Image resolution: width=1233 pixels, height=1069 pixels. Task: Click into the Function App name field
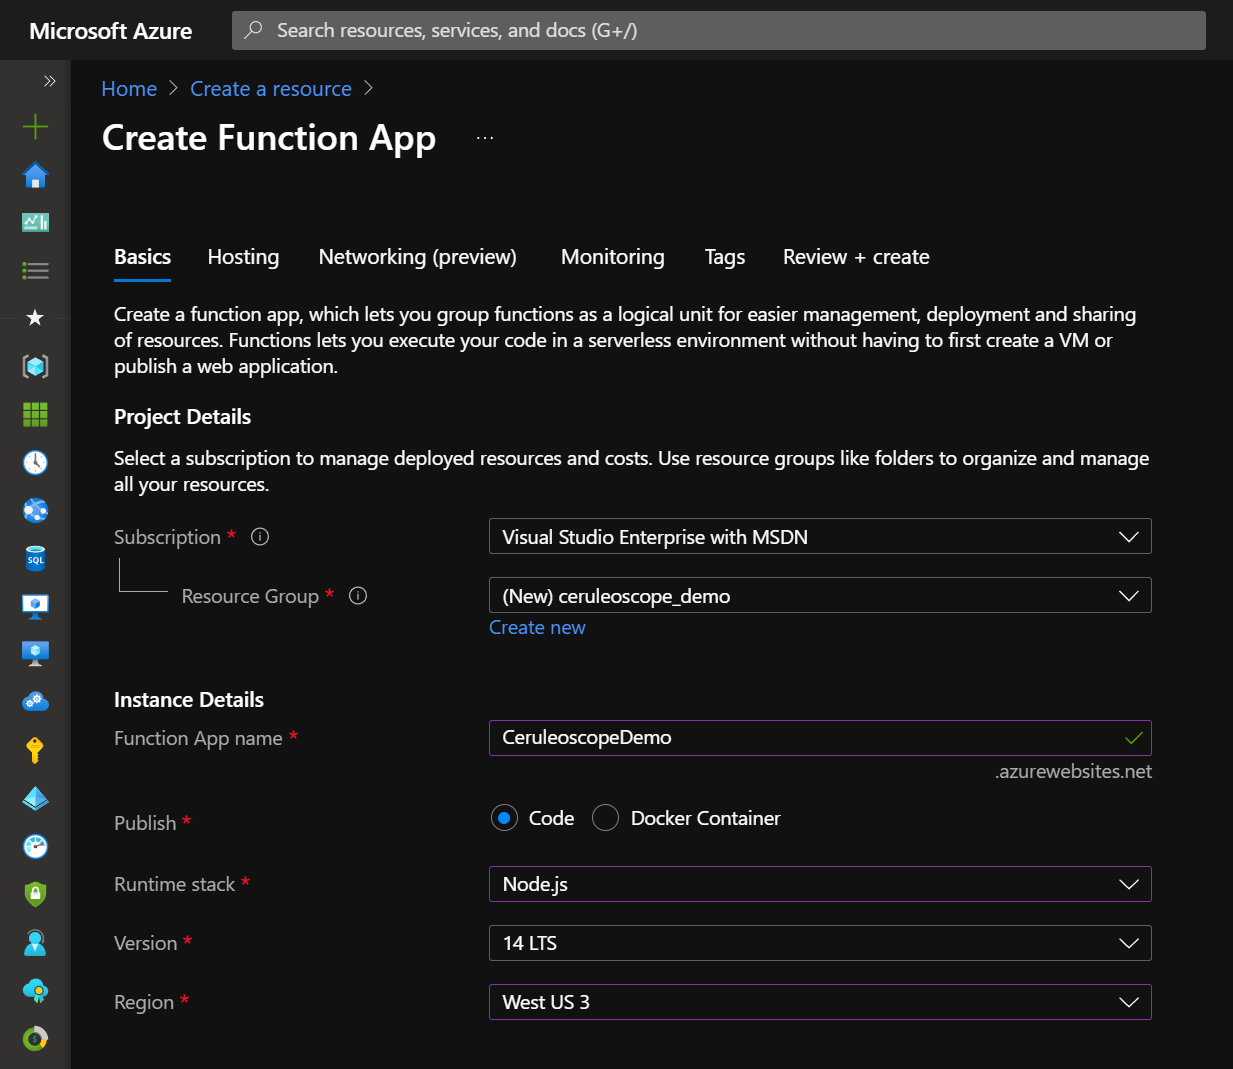point(820,738)
